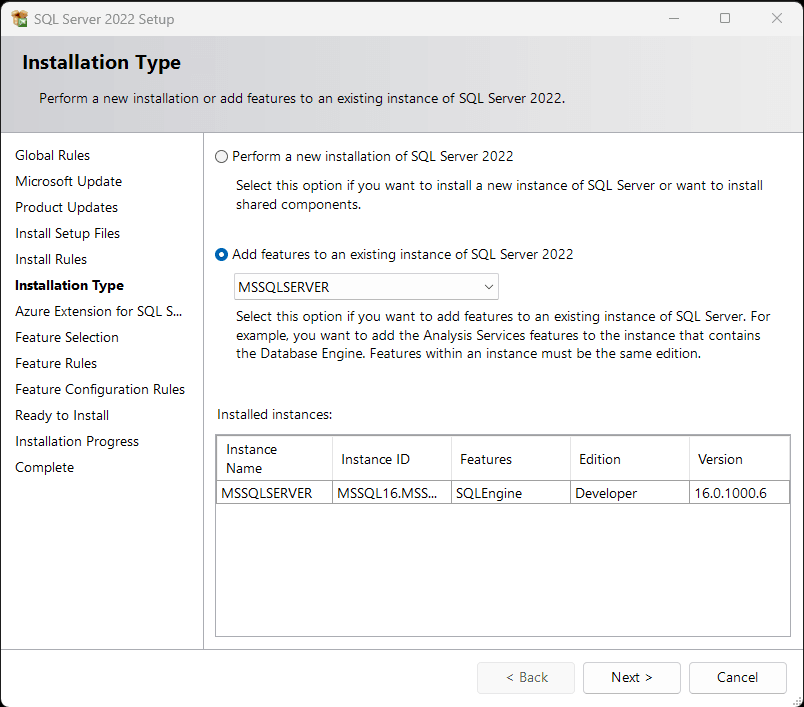Click the SQLEngine features cell
Viewport: 804px width, 707px height.
click(x=511, y=493)
